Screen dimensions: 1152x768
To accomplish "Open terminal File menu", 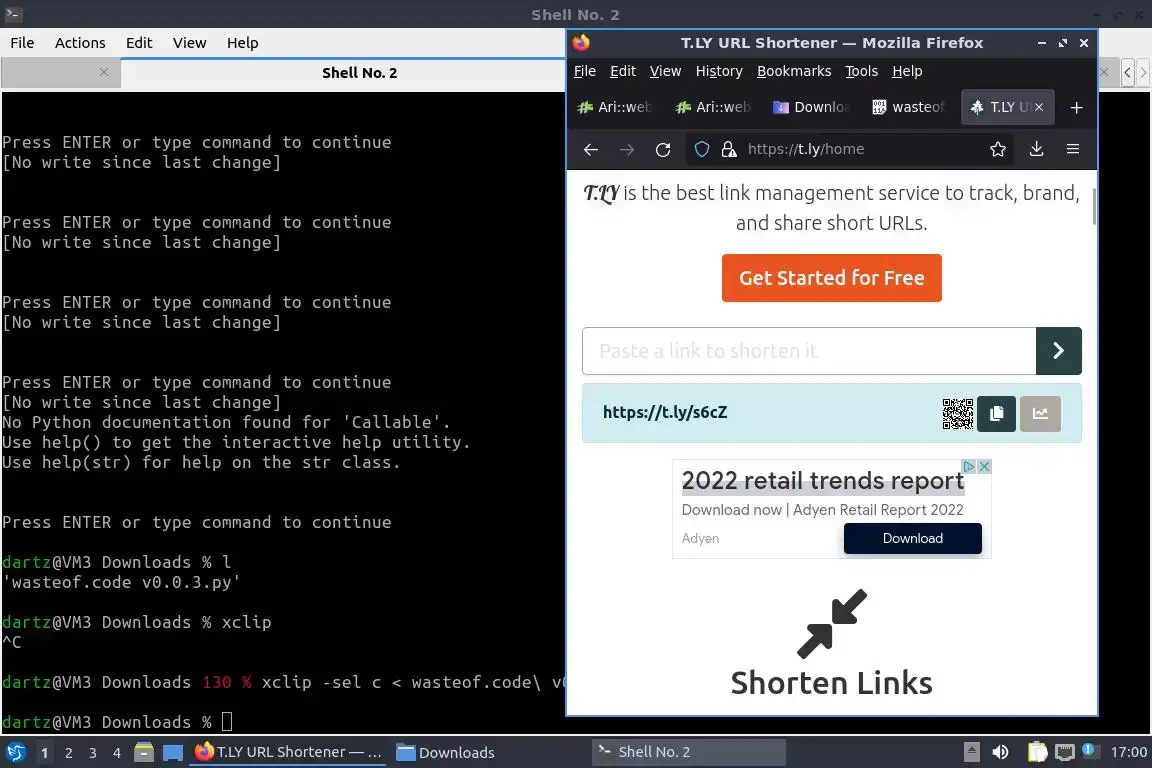I will pyautogui.click(x=22, y=43).
